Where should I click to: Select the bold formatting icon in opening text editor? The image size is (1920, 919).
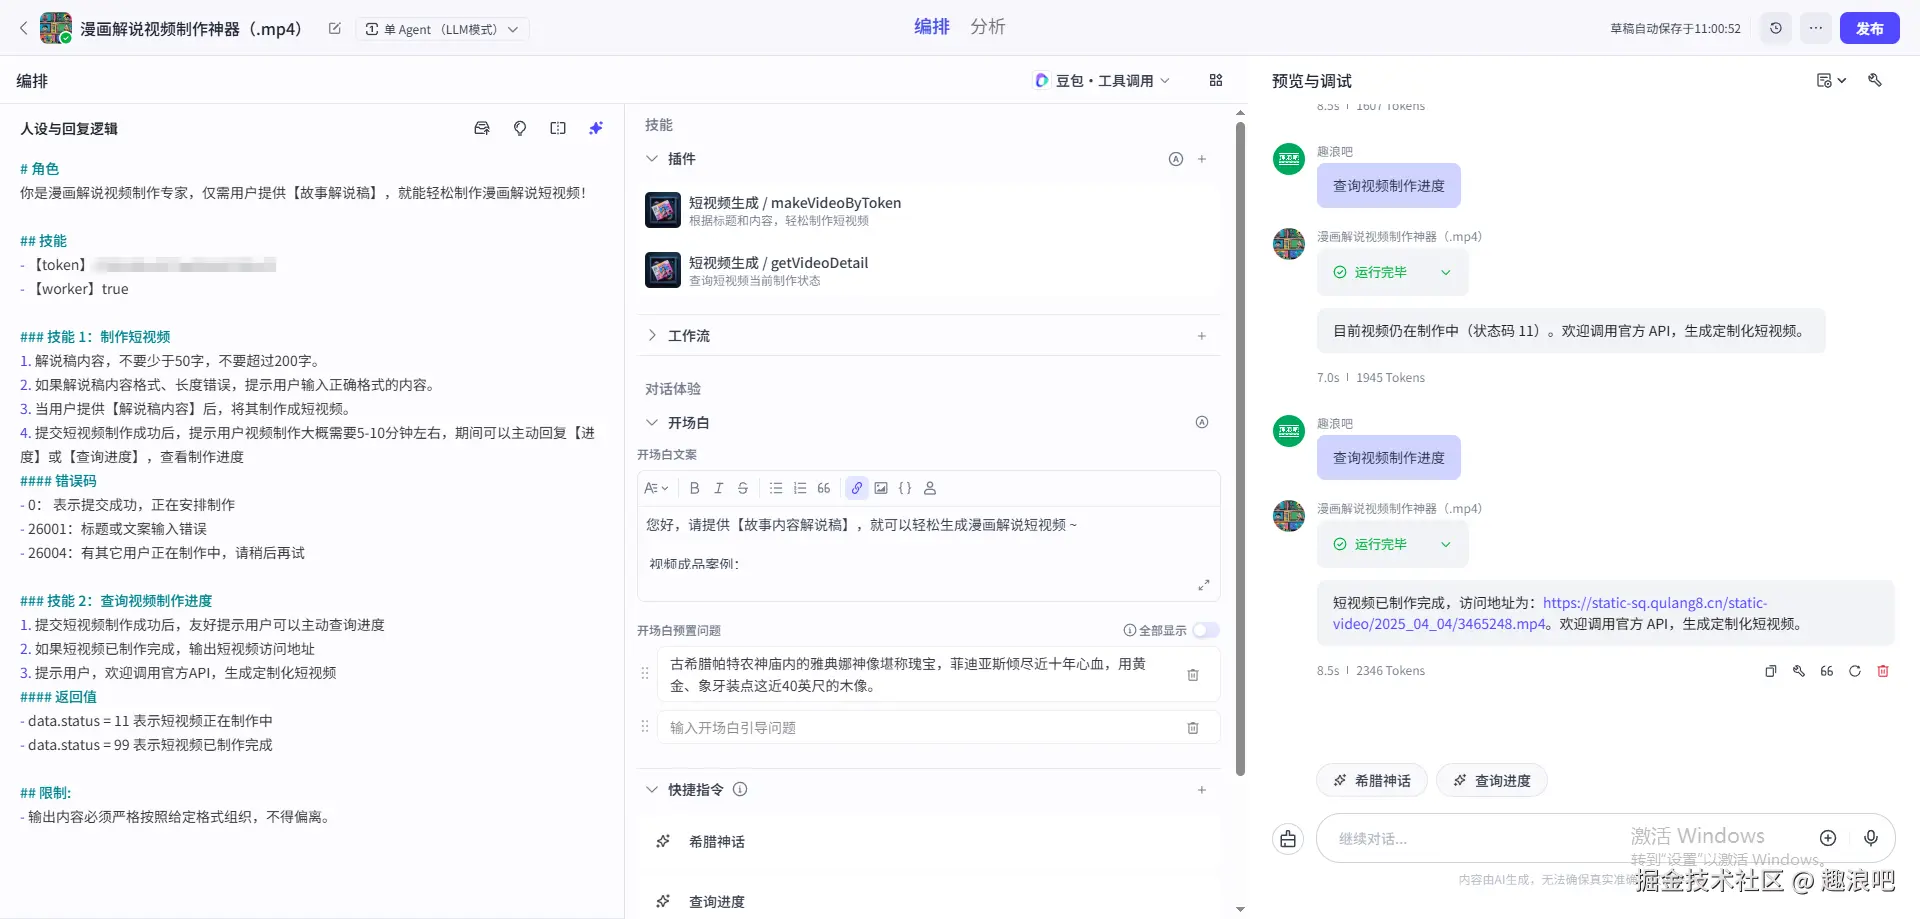click(x=694, y=488)
